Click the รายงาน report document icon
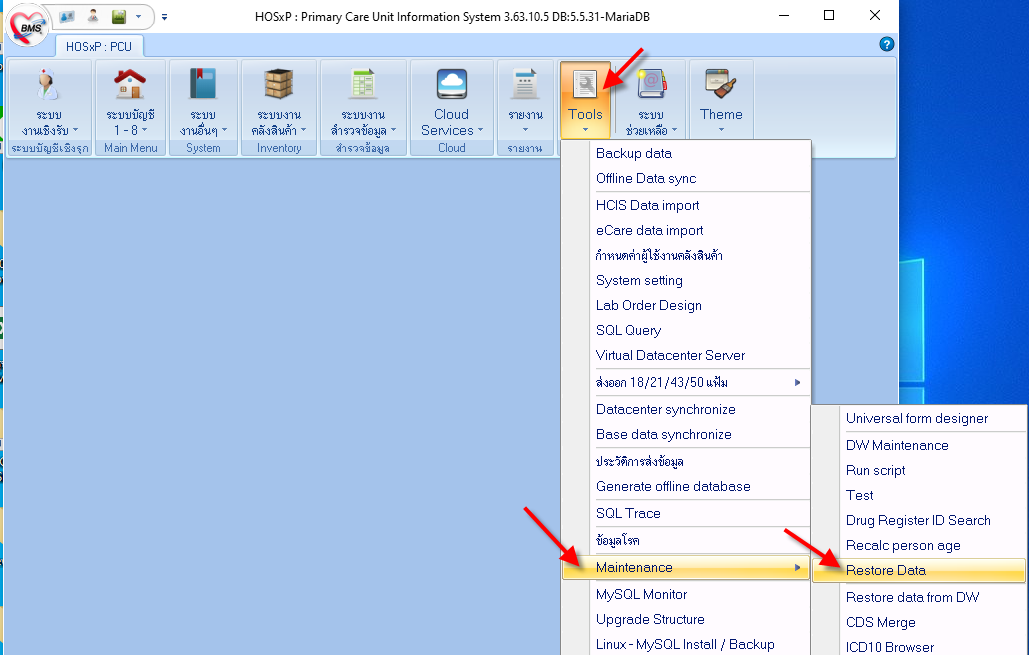The height and width of the screenshot is (655, 1029). pos(525,84)
